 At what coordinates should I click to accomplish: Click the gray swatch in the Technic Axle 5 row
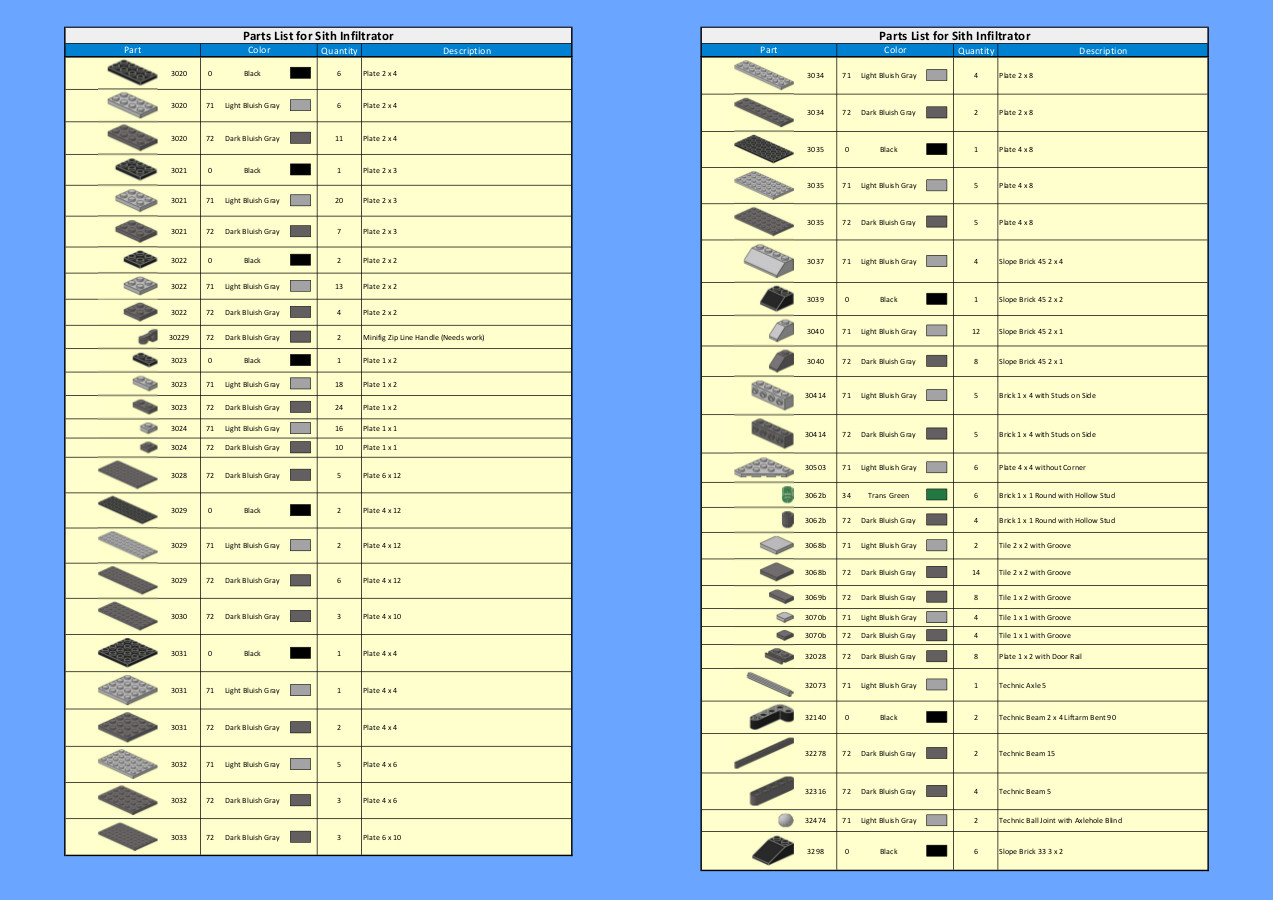tap(937, 685)
